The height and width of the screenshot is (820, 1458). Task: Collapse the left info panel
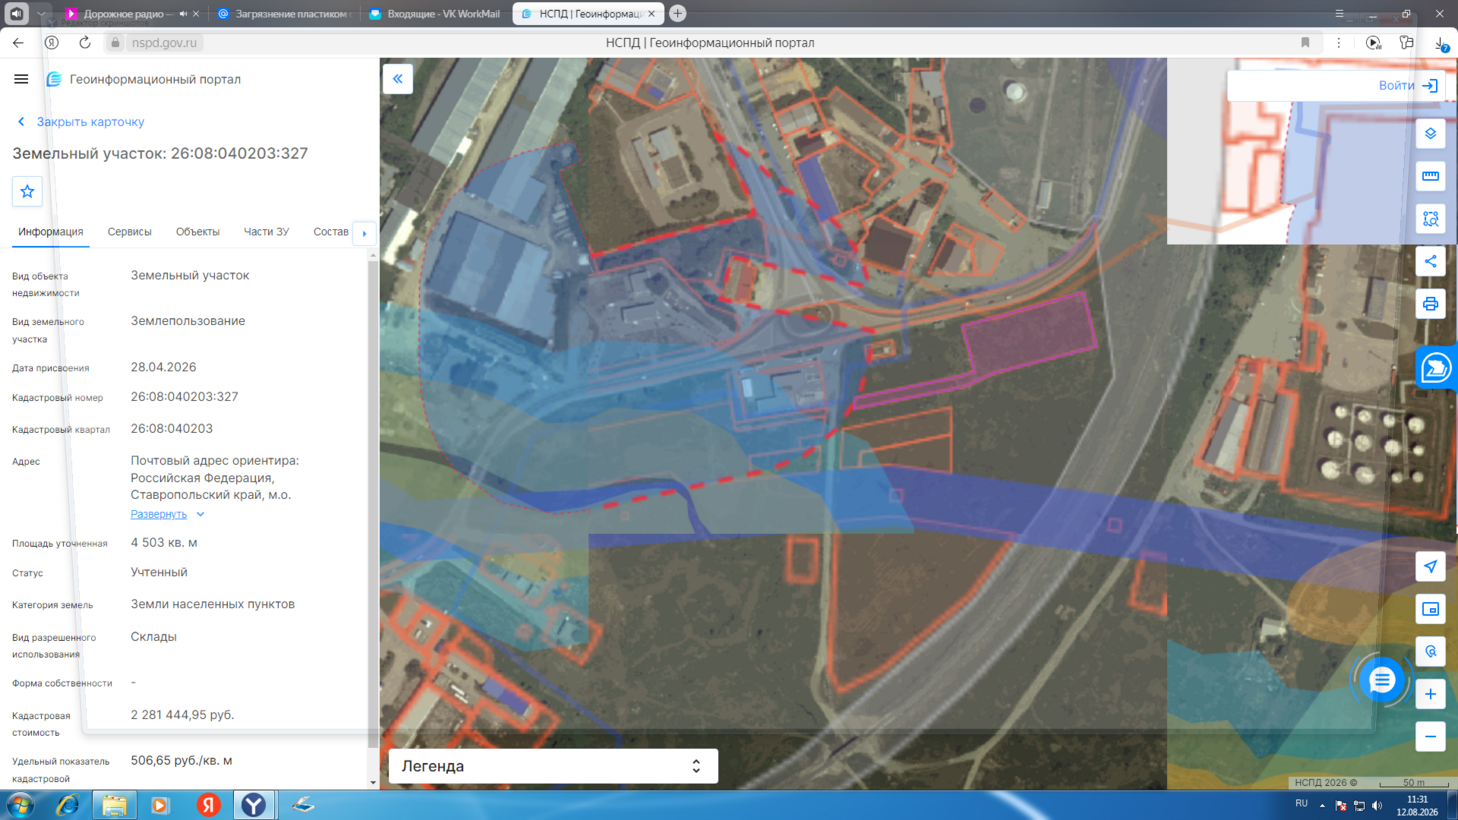click(398, 79)
